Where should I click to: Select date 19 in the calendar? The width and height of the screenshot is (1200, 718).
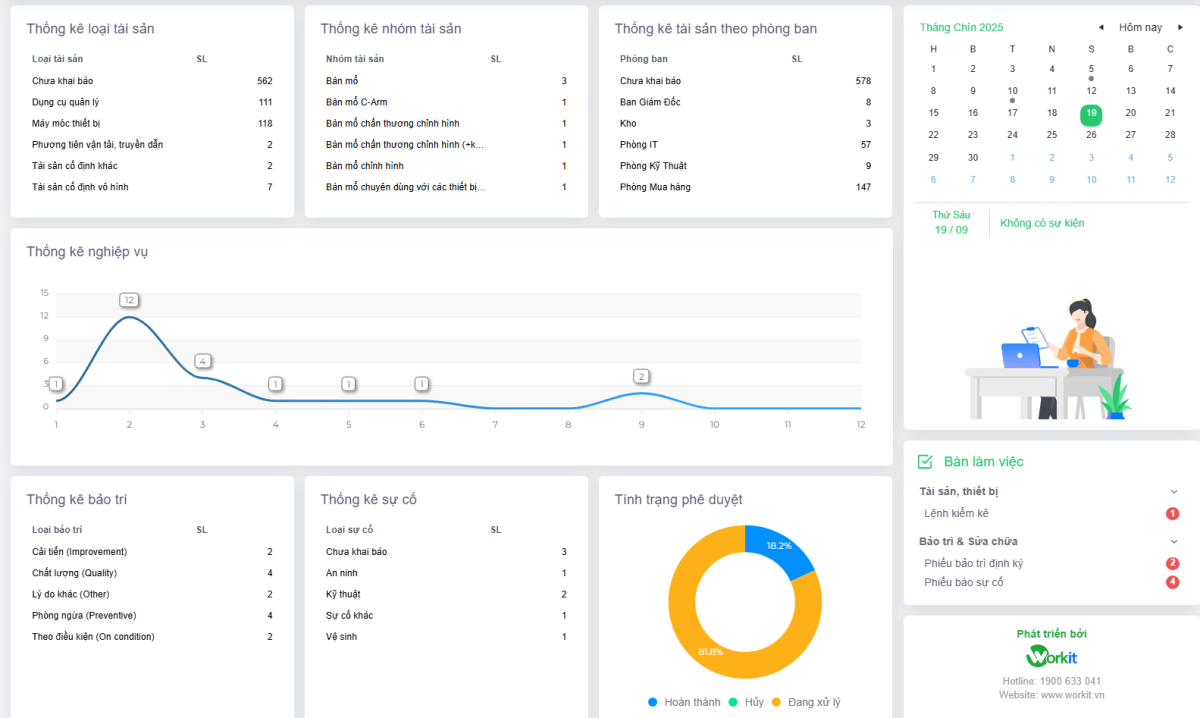[1091, 113]
